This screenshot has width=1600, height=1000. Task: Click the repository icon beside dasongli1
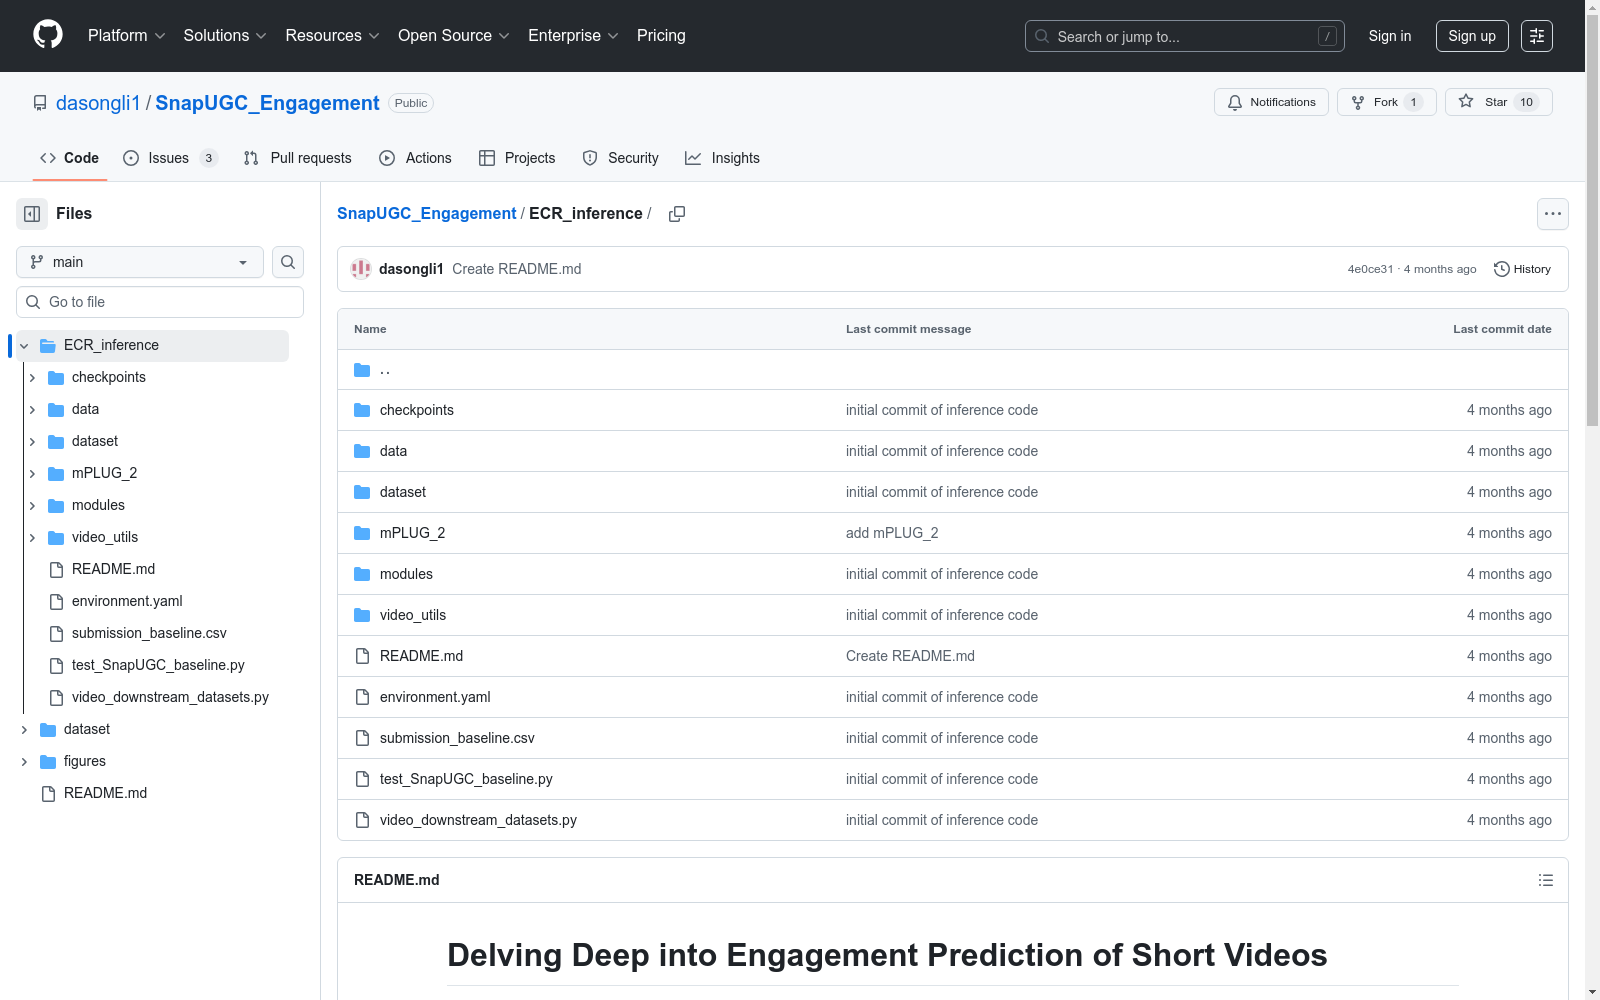(x=40, y=103)
